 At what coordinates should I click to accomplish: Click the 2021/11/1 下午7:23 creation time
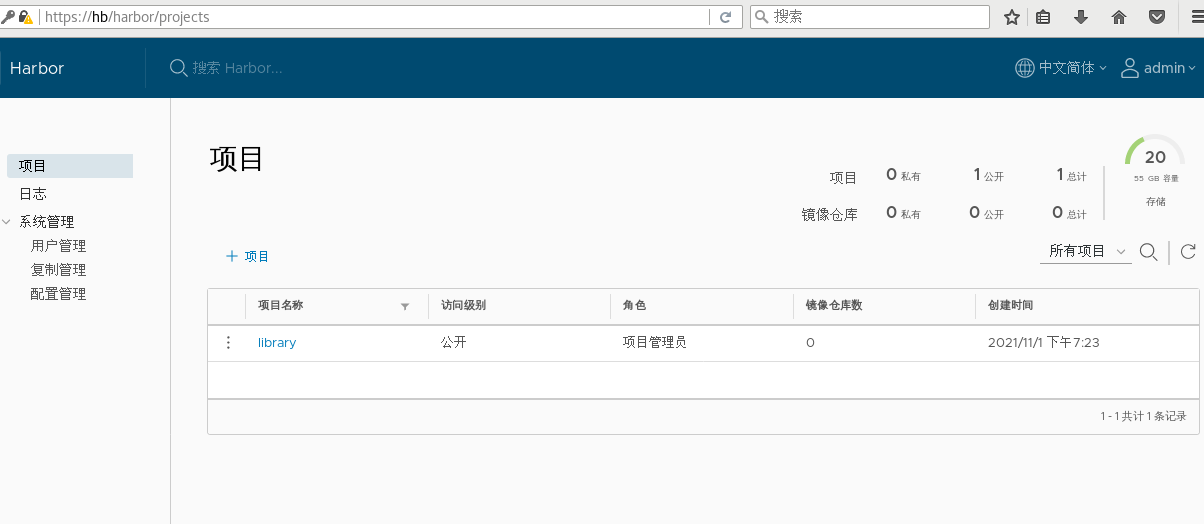coord(1044,342)
